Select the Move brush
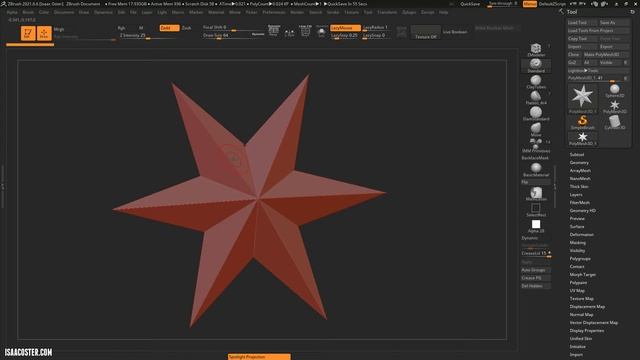 [536, 130]
